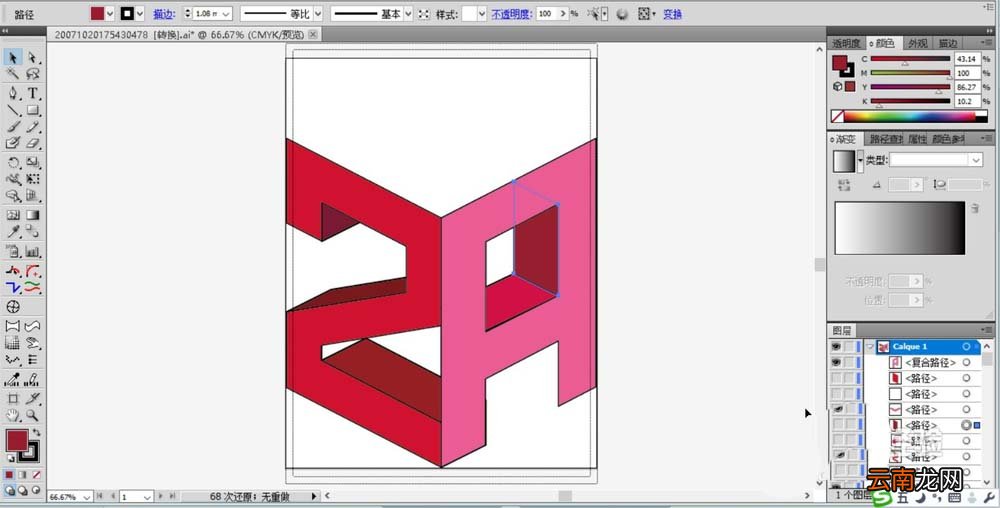Open stroke color dropdown in control bar

(x=140, y=13)
